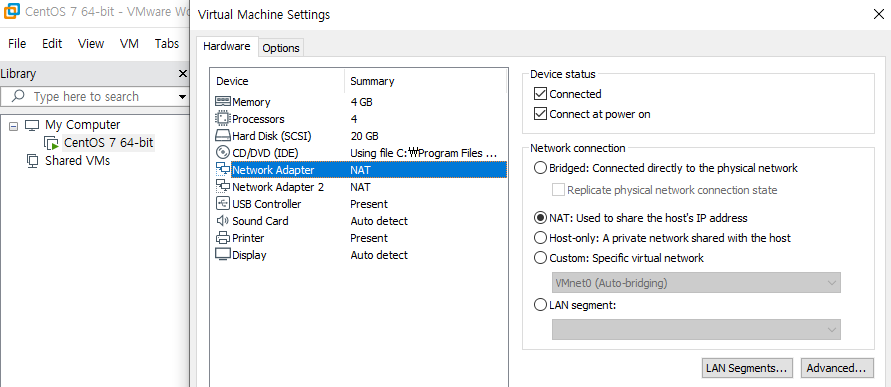Open the VM menu
891x387 pixels.
[130, 44]
